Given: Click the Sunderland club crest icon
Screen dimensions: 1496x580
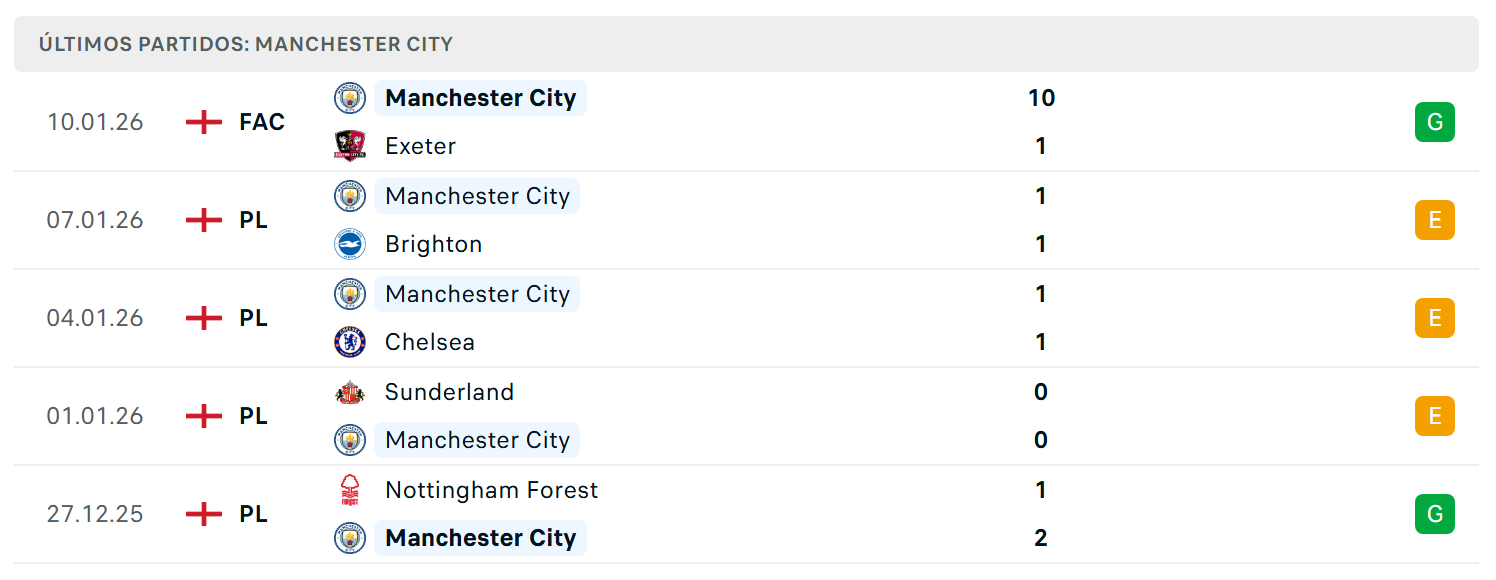Looking at the screenshot, I should [x=350, y=392].
